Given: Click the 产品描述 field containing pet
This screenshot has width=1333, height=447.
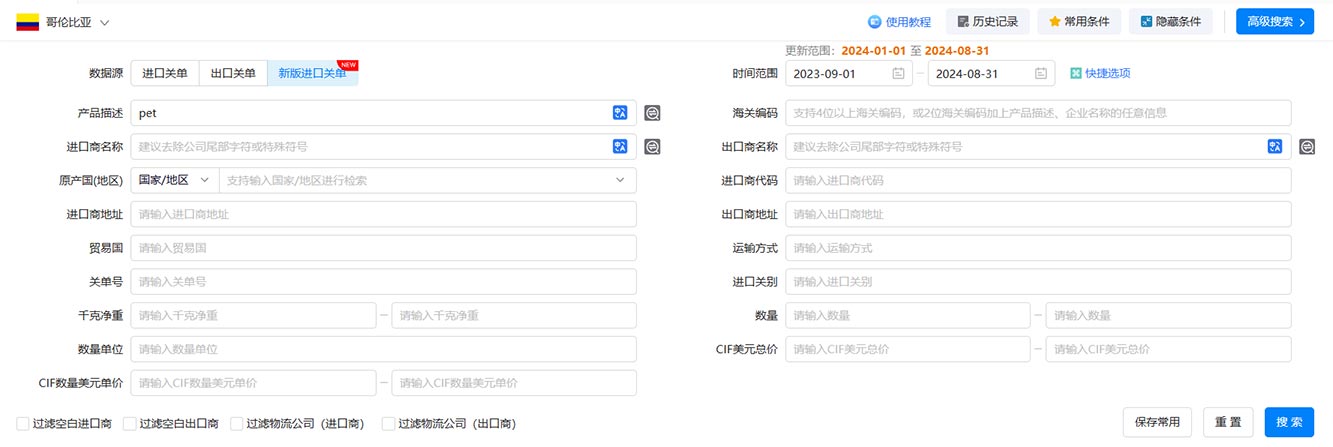Looking at the screenshot, I should (383, 113).
